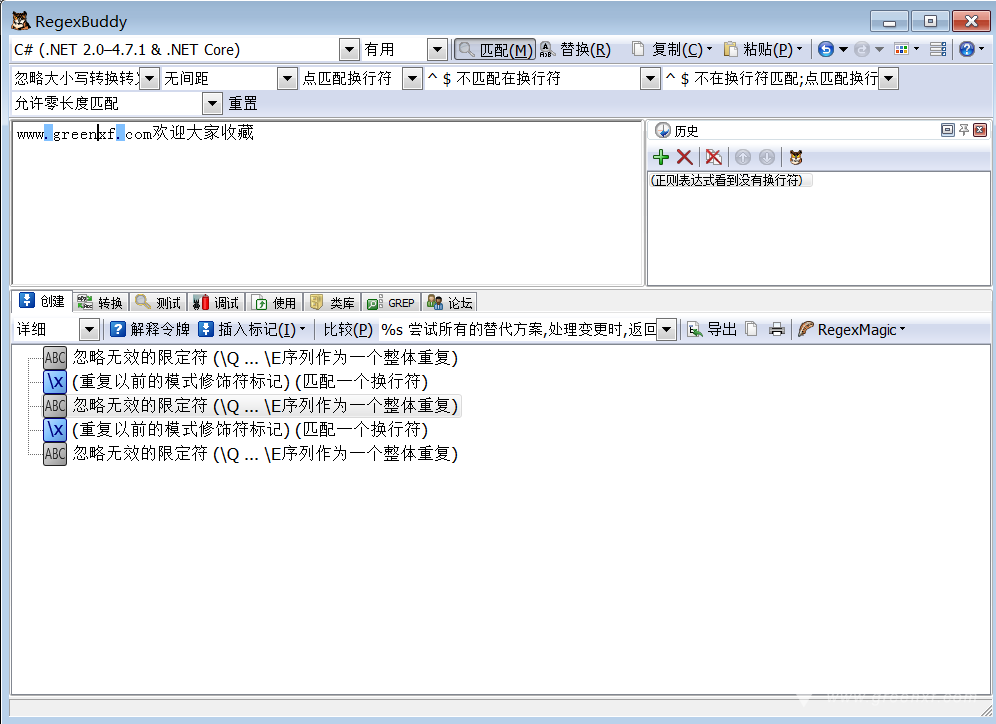Click the \x icon of the fourth tree row
Screen dimensions: 996x724
(55, 429)
